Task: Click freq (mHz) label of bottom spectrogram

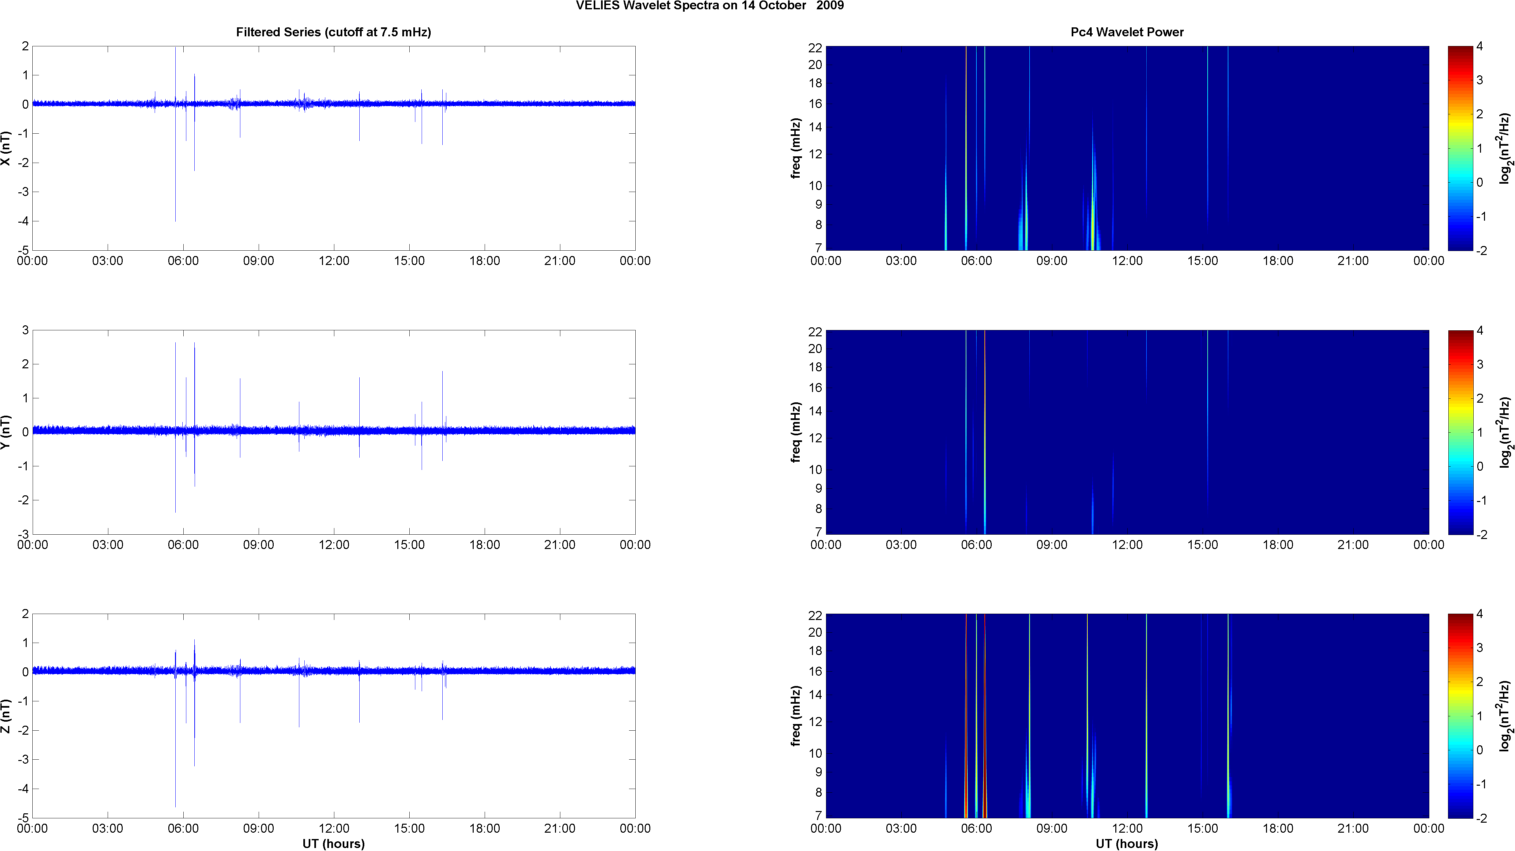Action: 796,716
